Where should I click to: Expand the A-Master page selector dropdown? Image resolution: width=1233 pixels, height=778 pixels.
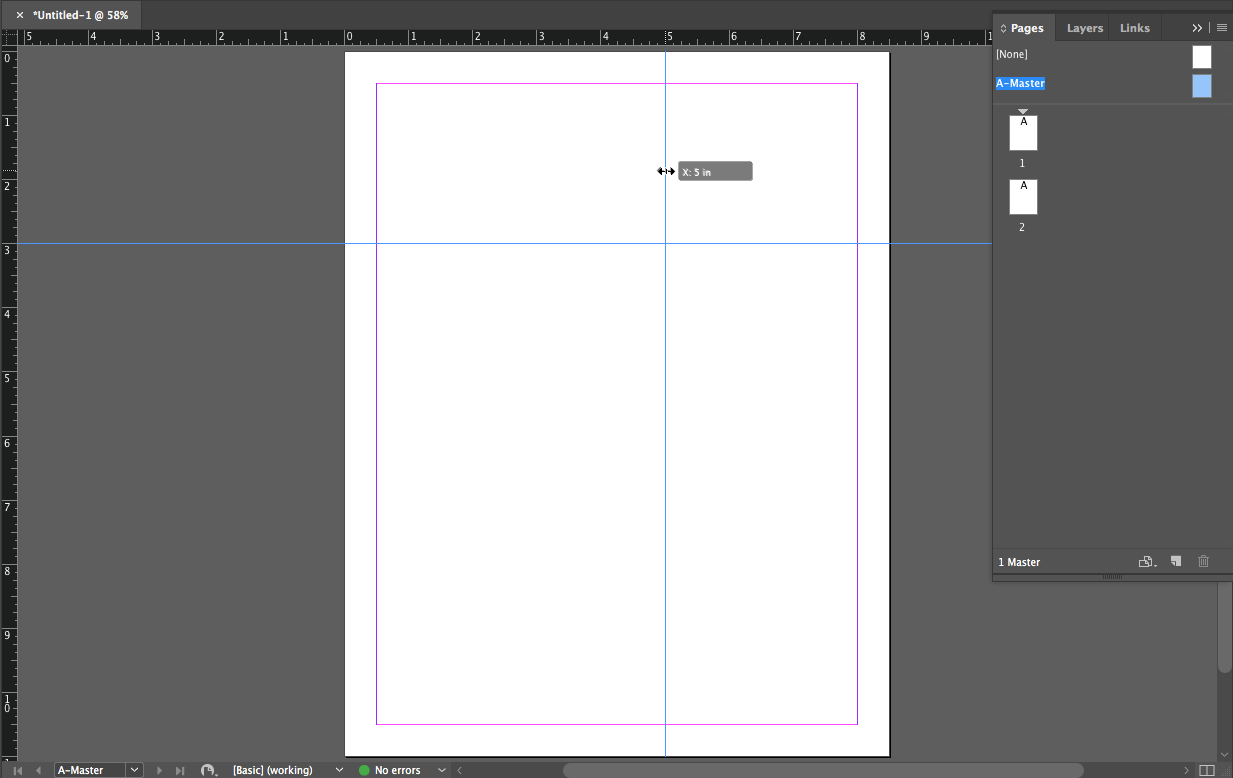134,770
